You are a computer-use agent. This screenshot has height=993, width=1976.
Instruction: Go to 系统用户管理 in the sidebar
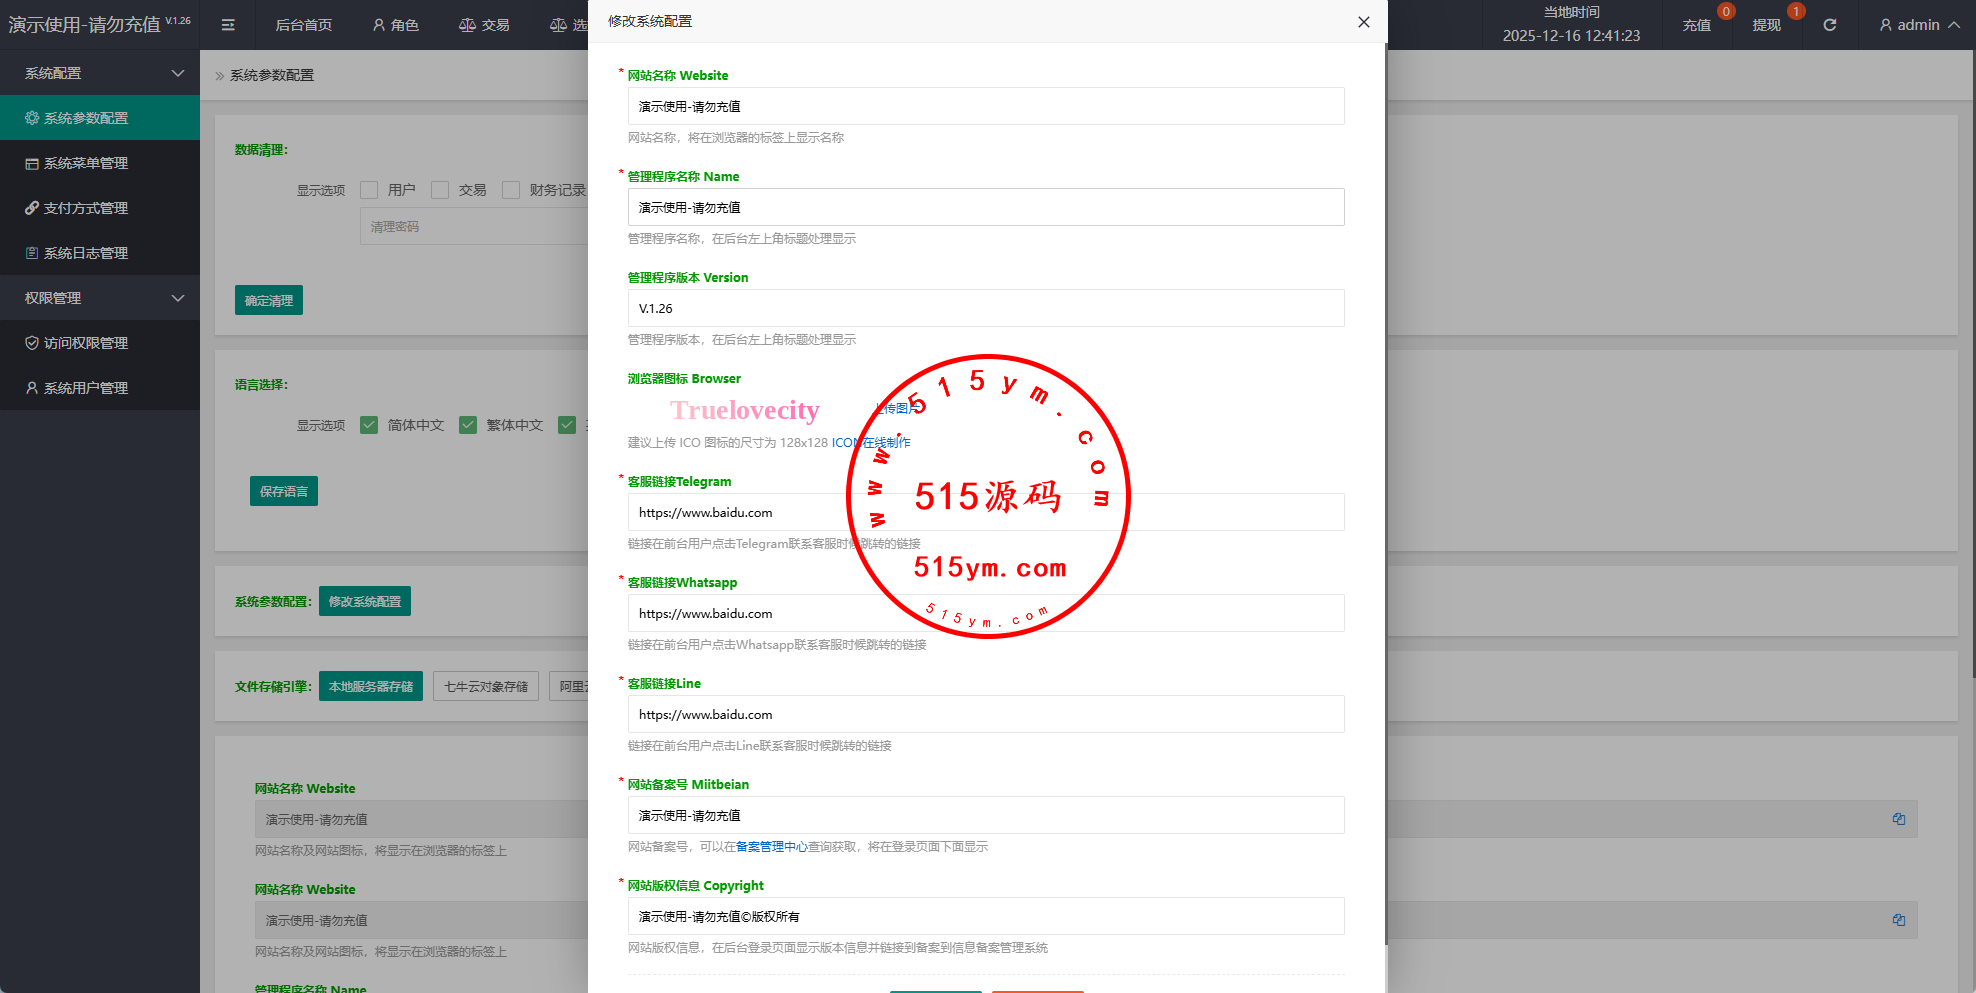click(100, 388)
